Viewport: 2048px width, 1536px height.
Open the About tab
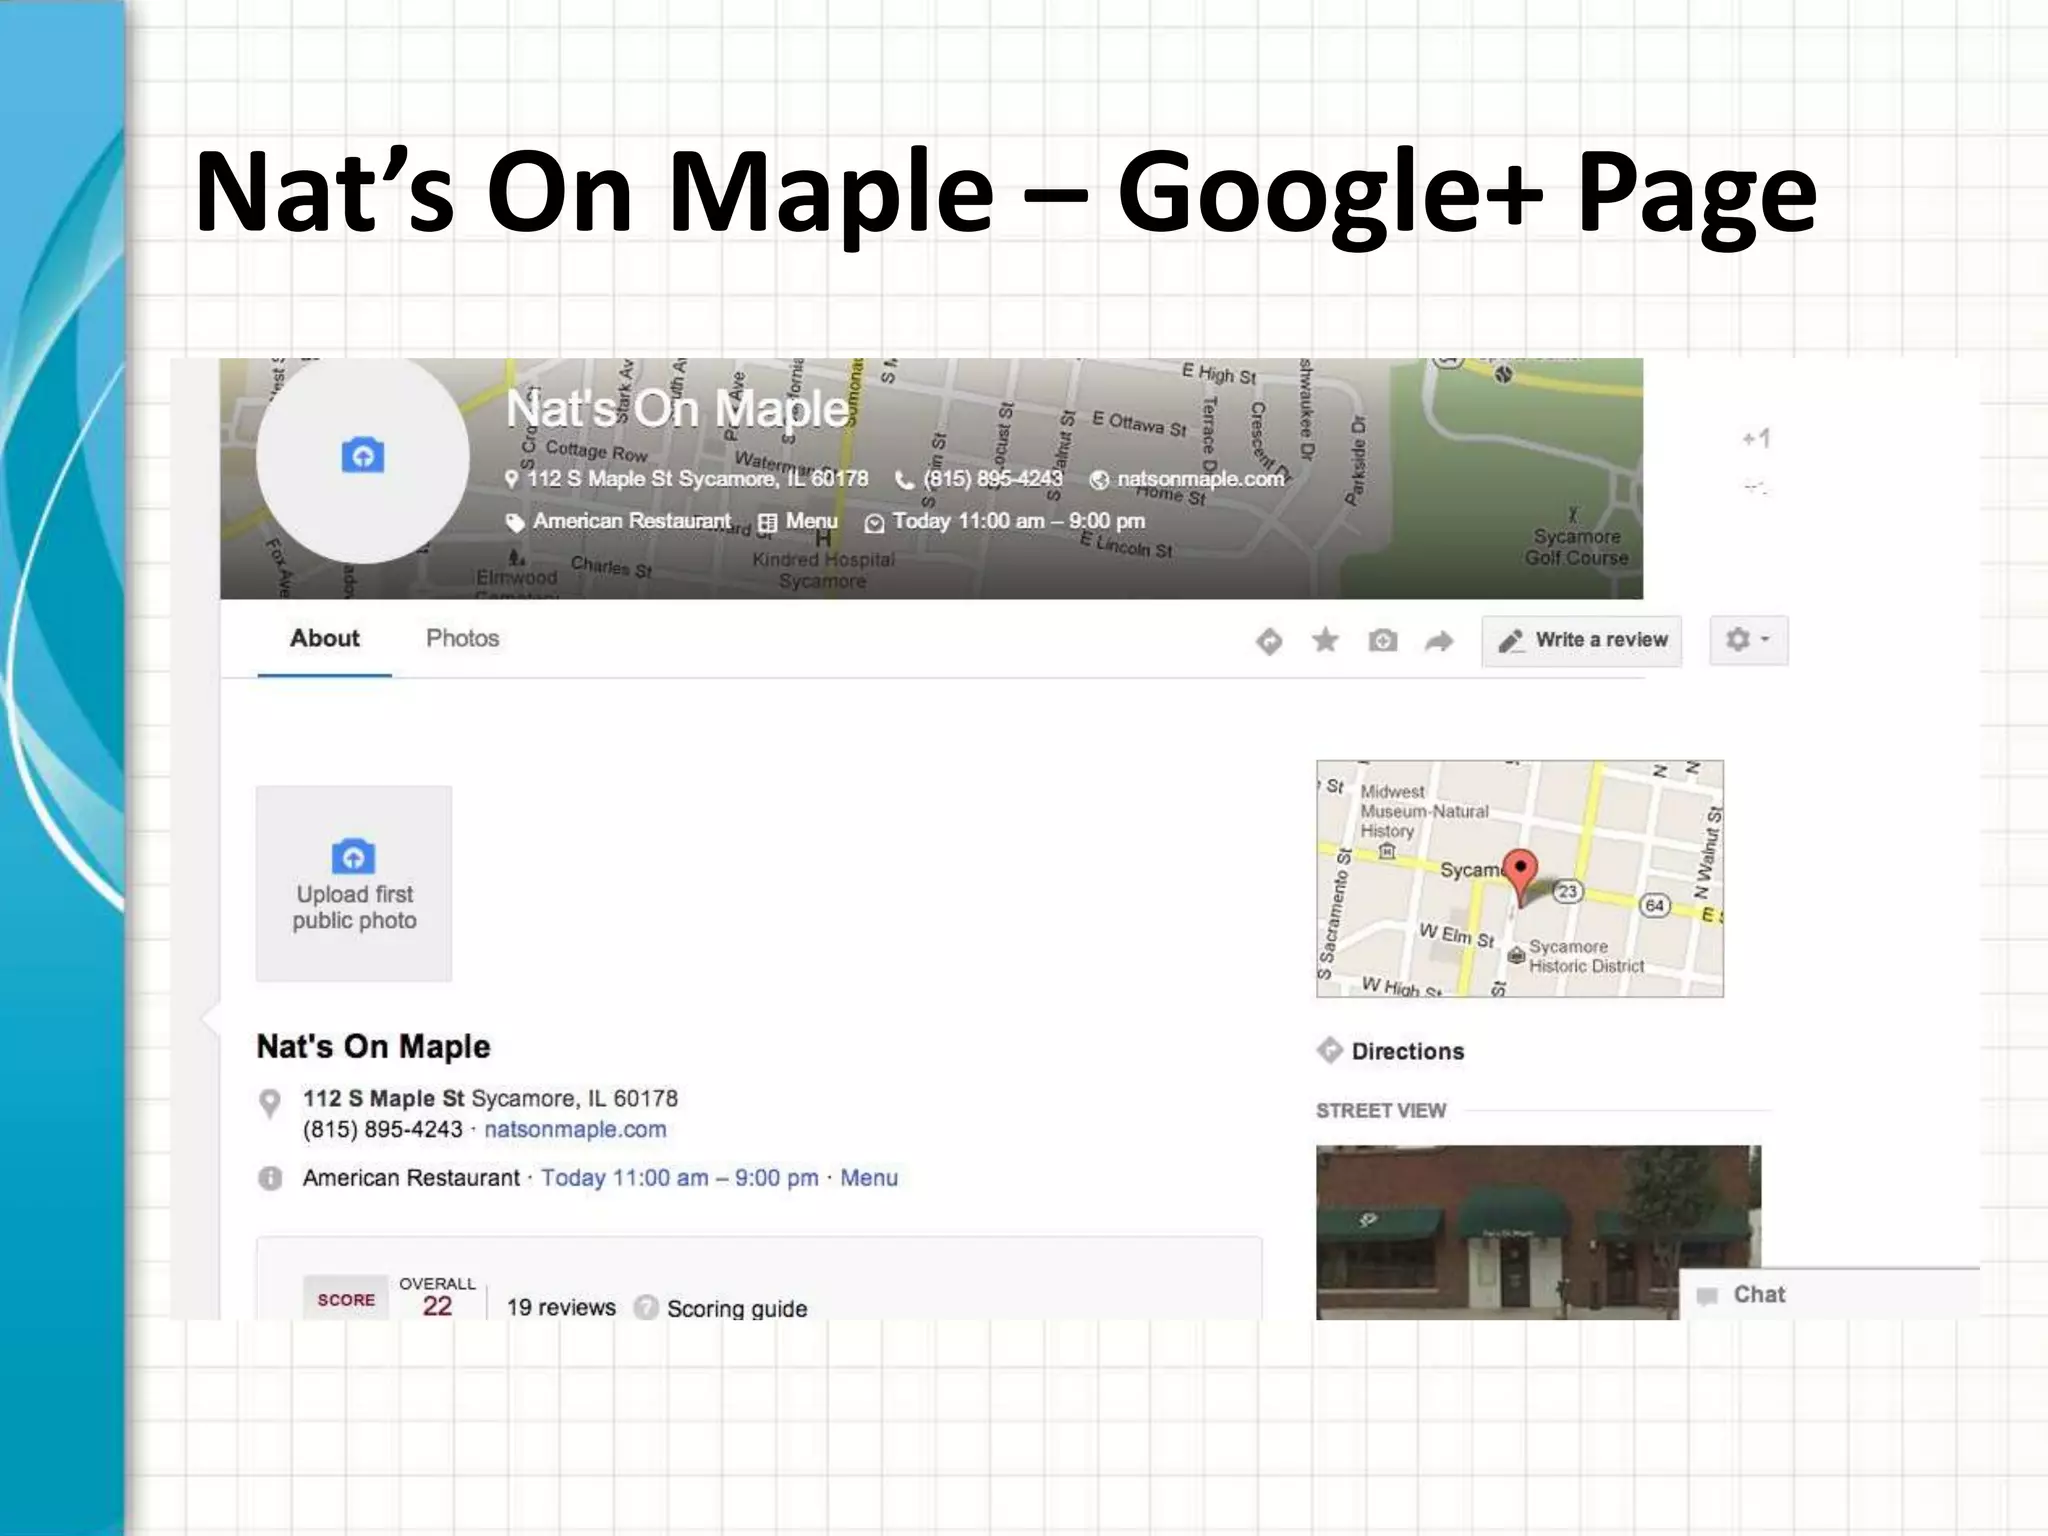[324, 638]
